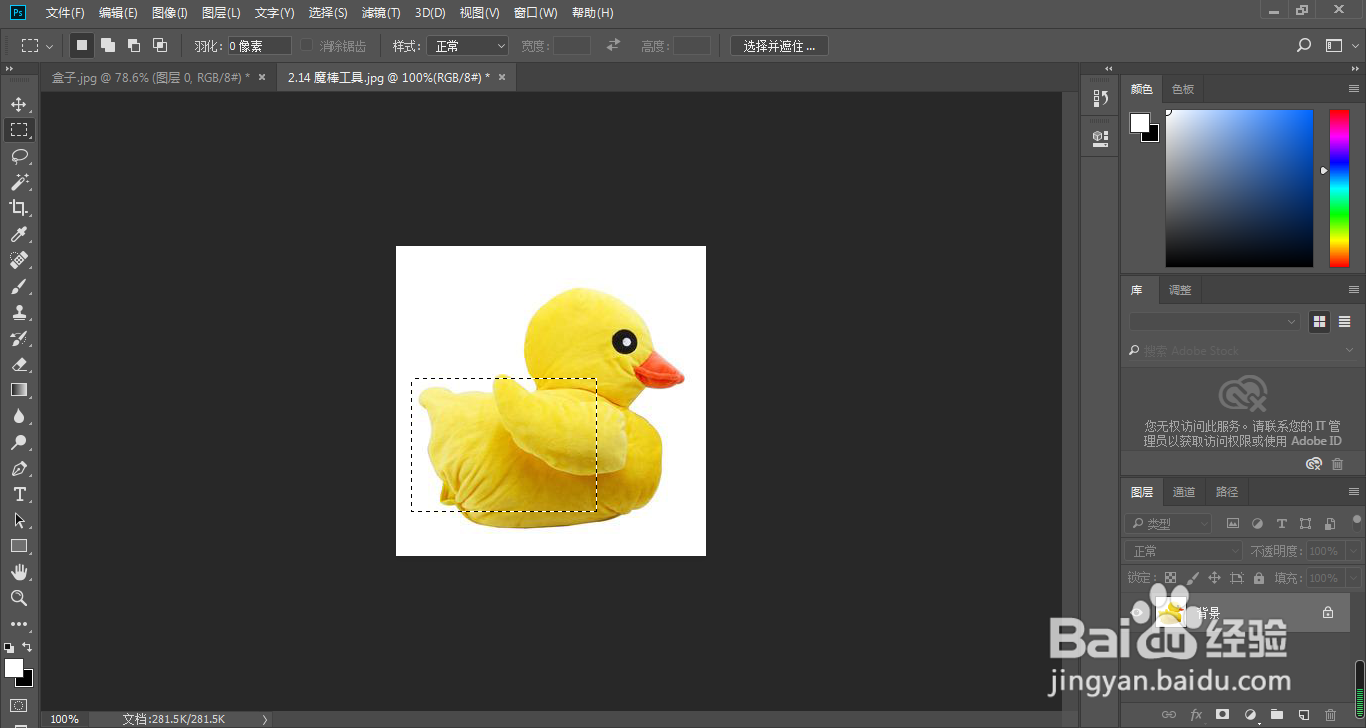Switch to the 盒子.jpg document tab

coord(150,77)
